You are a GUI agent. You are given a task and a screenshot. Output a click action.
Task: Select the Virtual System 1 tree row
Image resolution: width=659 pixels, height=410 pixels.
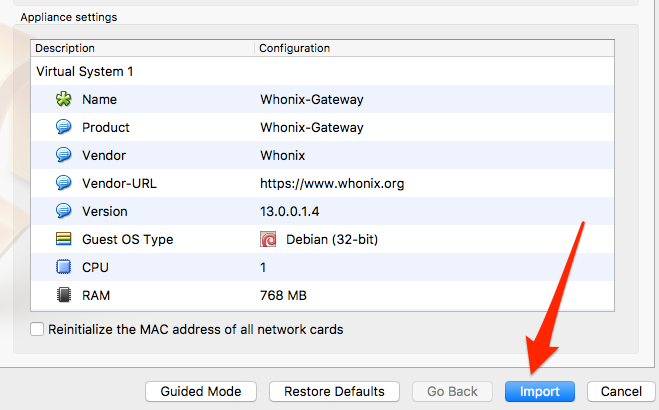tap(322, 71)
